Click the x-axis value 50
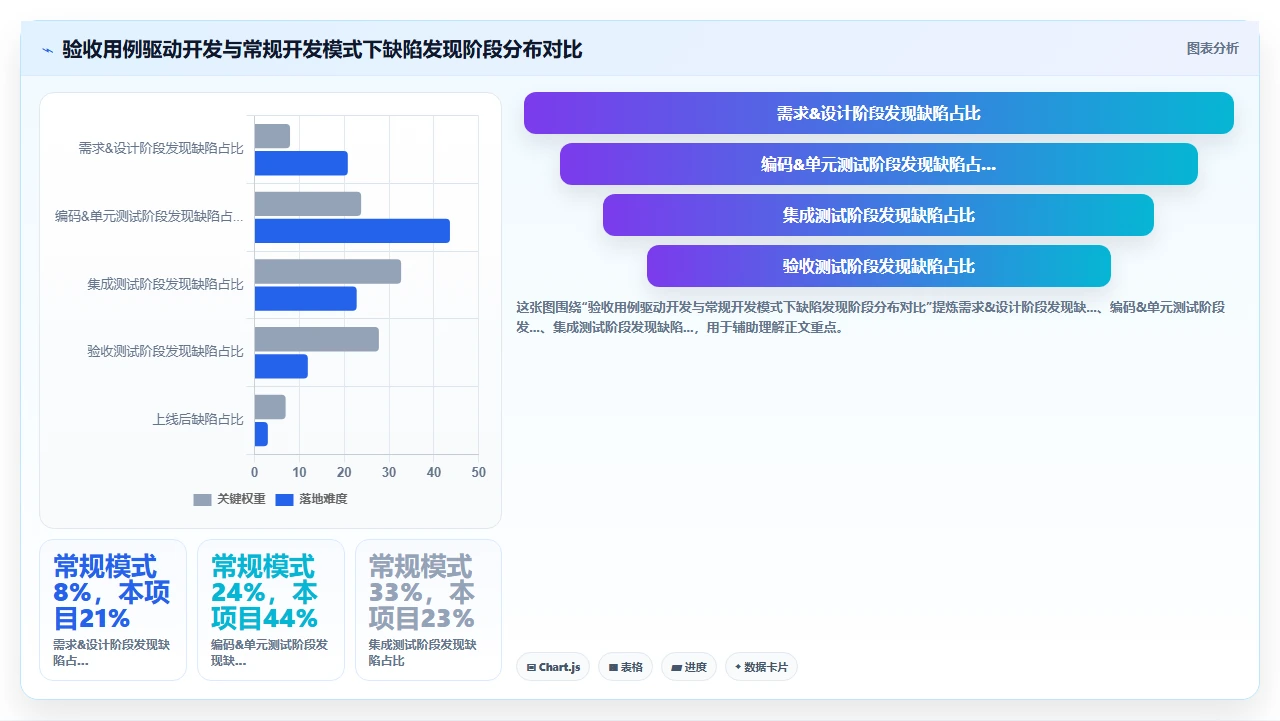This screenshot has height=721, width=1280. click(478, 472)
